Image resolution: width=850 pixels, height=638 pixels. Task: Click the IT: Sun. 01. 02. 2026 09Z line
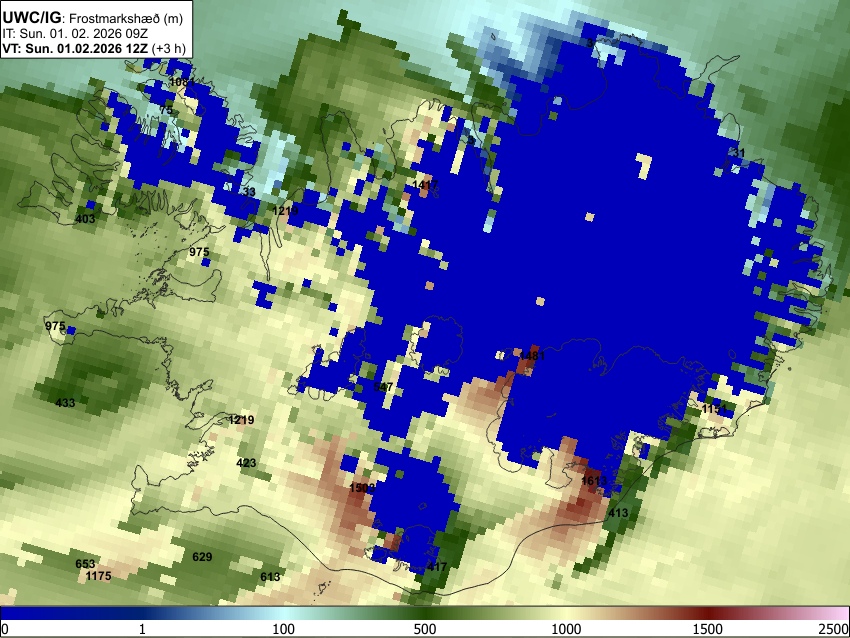(75, 34)
